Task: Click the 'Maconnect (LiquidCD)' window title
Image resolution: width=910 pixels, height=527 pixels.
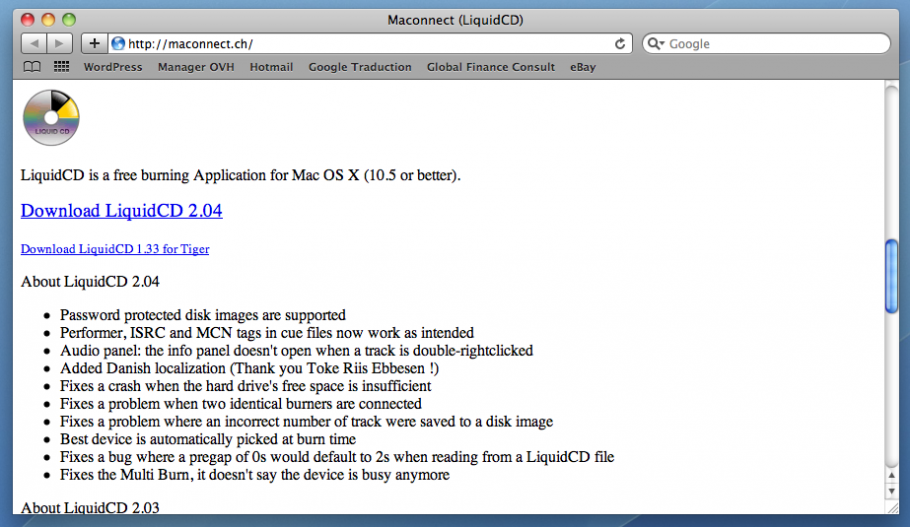Action: [456, 20]
